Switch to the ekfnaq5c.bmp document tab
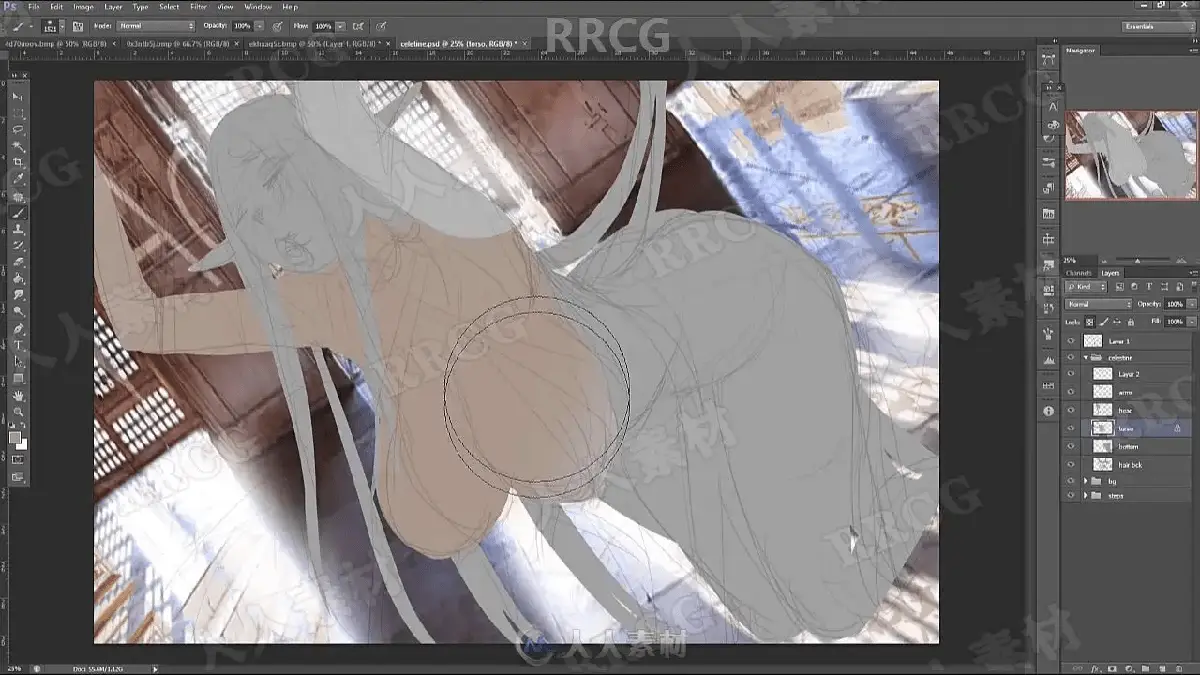 tap(313, 44)
